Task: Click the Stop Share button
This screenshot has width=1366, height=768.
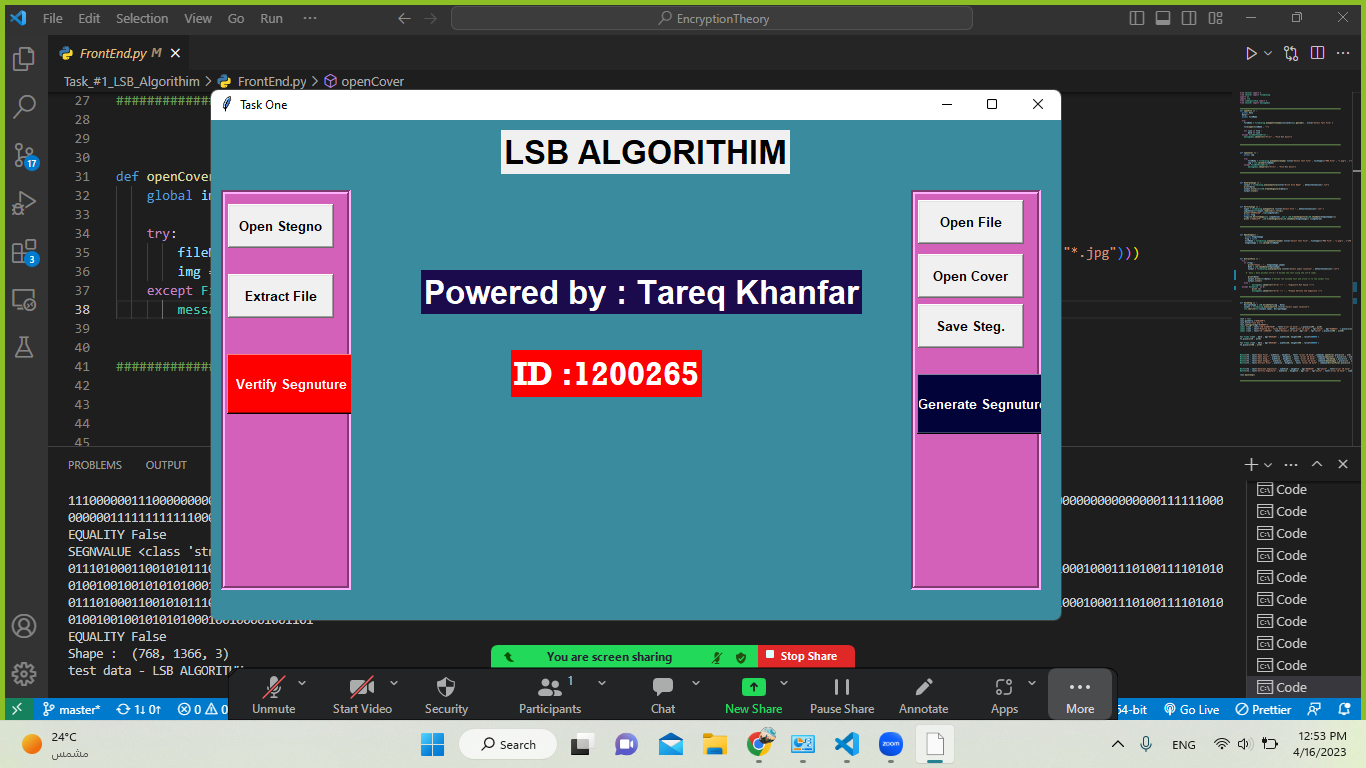Action: [x=807, y=656]
